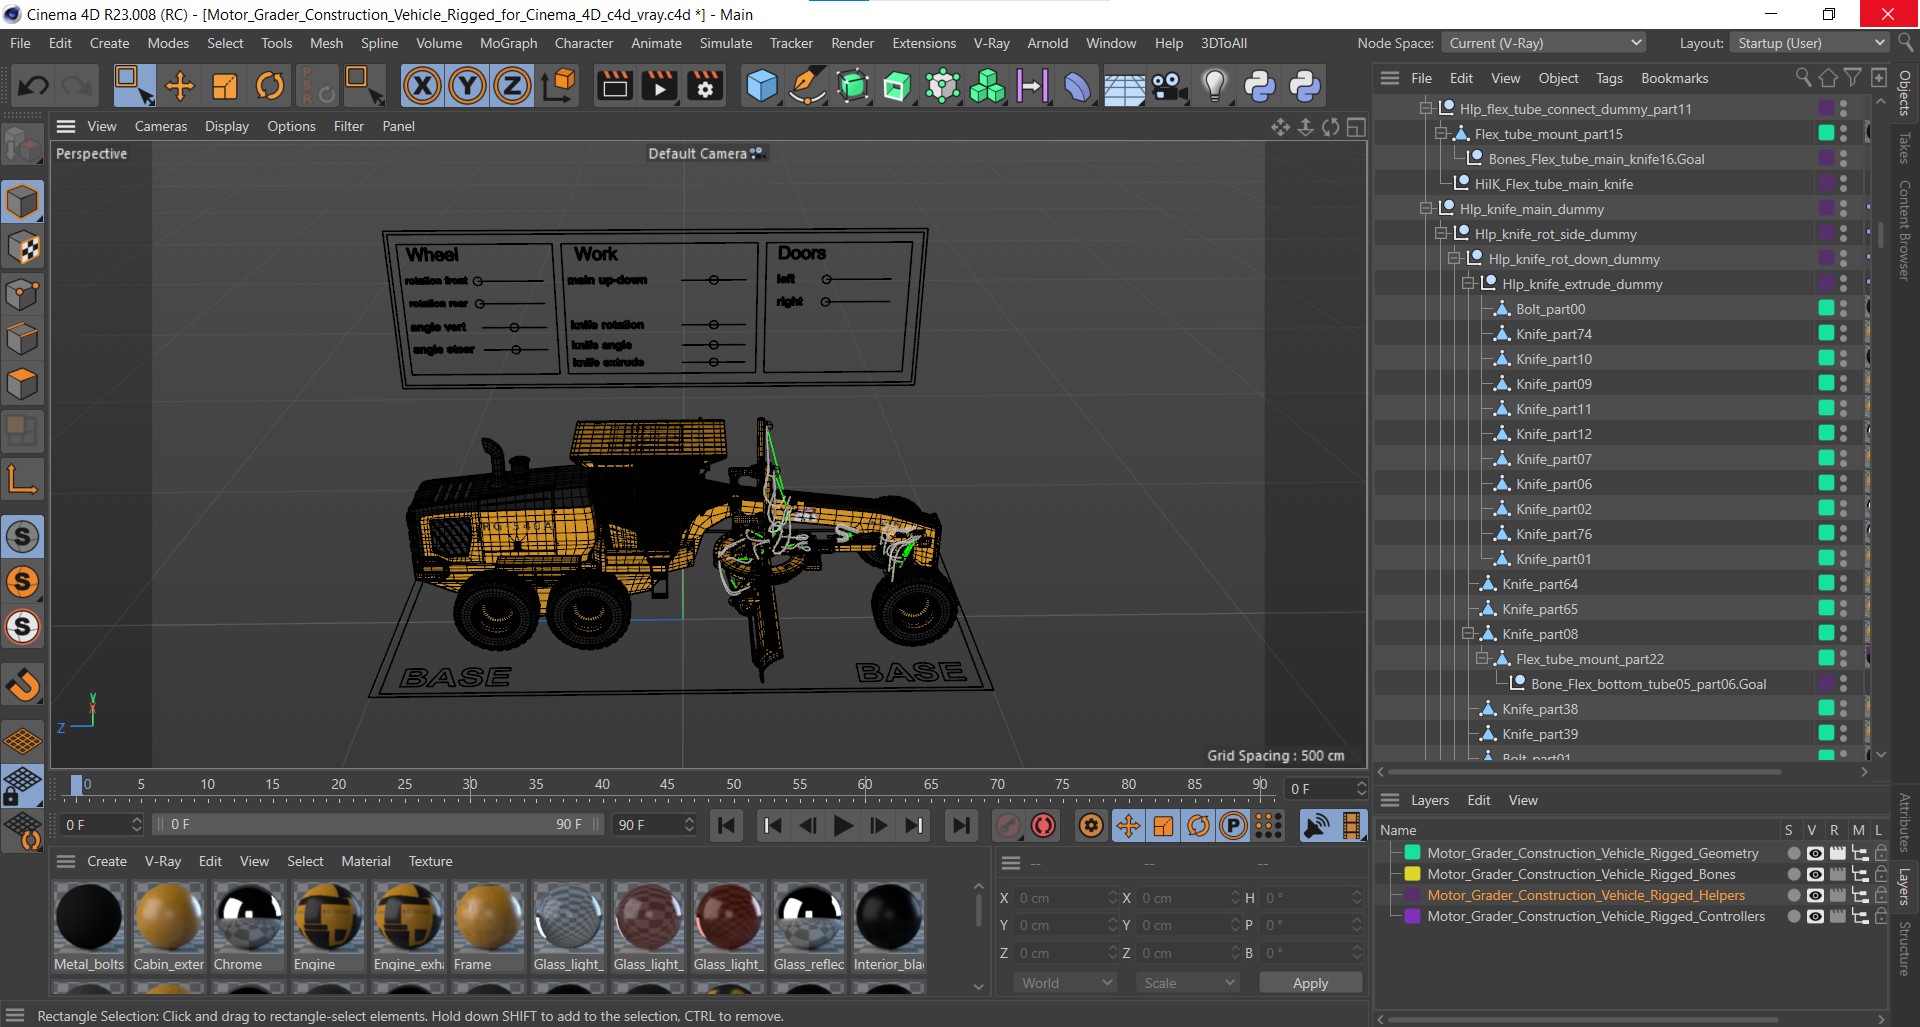
Task: Open the viewport Cameras menu
Action: (161, 126)
